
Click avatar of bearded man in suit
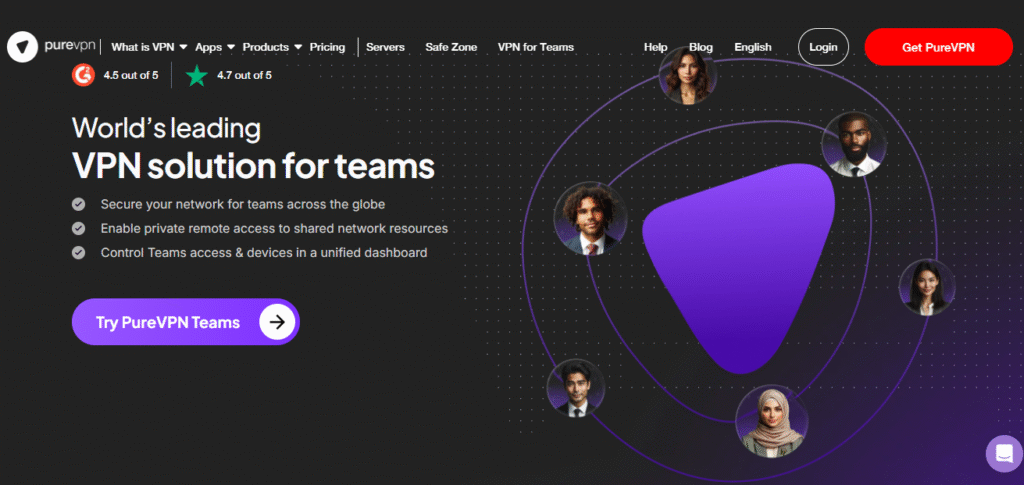click(x=853, y=145)
